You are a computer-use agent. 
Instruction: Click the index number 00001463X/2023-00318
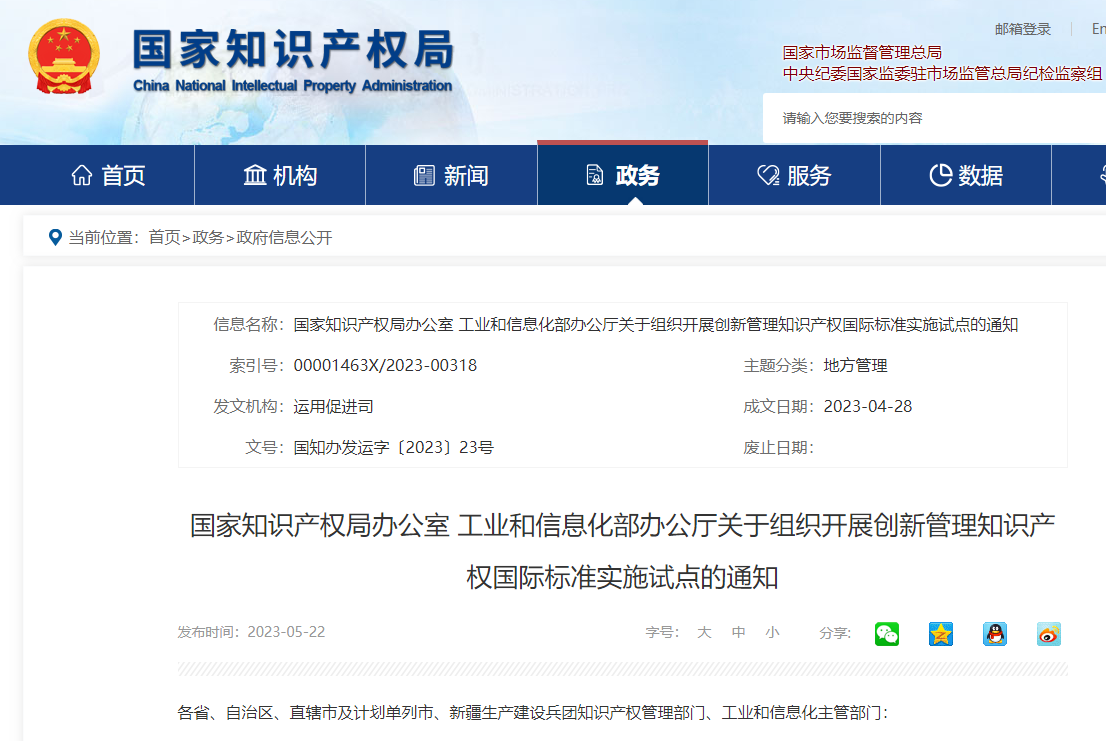(x=385, y=365)
